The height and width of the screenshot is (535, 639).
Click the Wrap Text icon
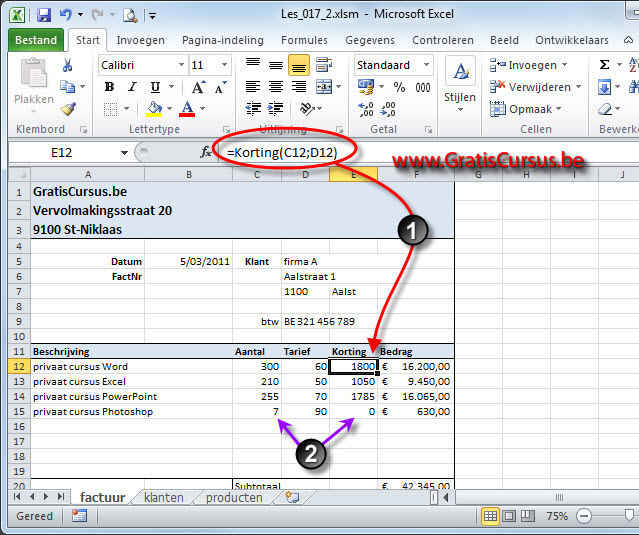pos(324,65)
